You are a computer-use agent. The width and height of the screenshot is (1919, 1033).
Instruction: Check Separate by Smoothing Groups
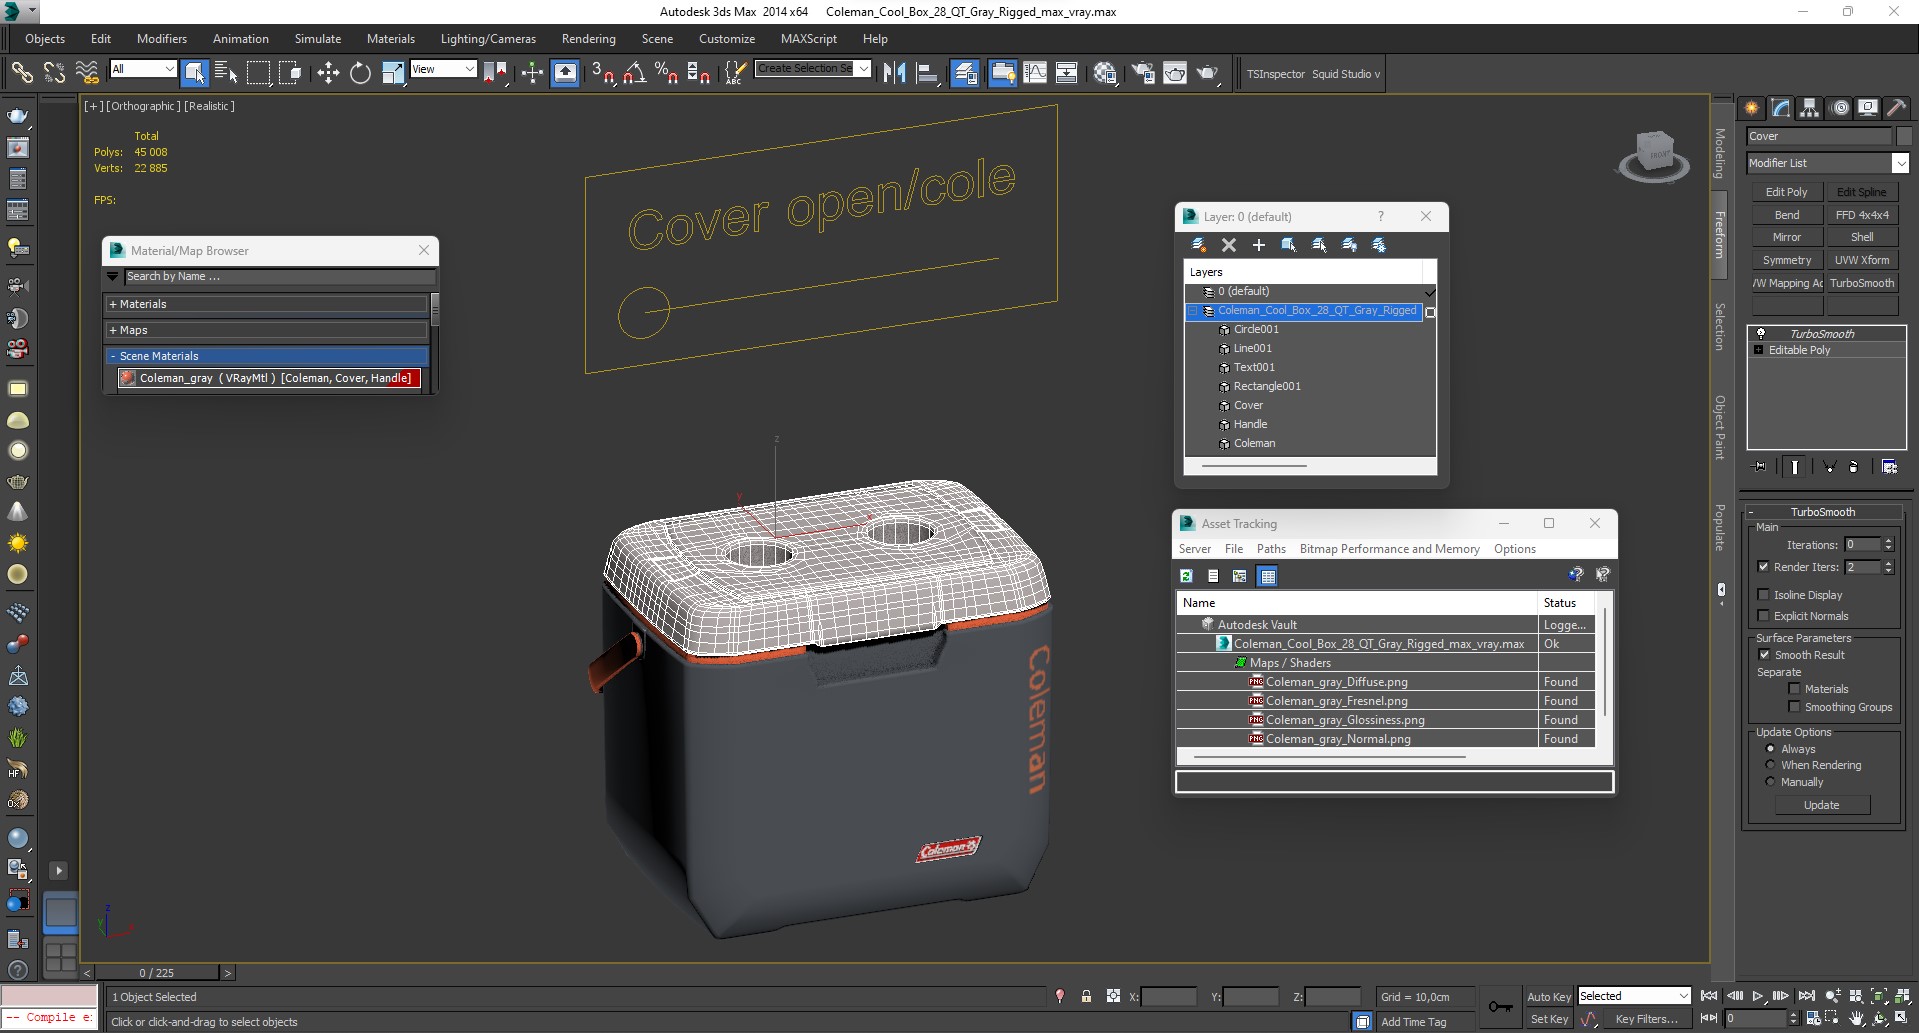(x=1794, y=707)
